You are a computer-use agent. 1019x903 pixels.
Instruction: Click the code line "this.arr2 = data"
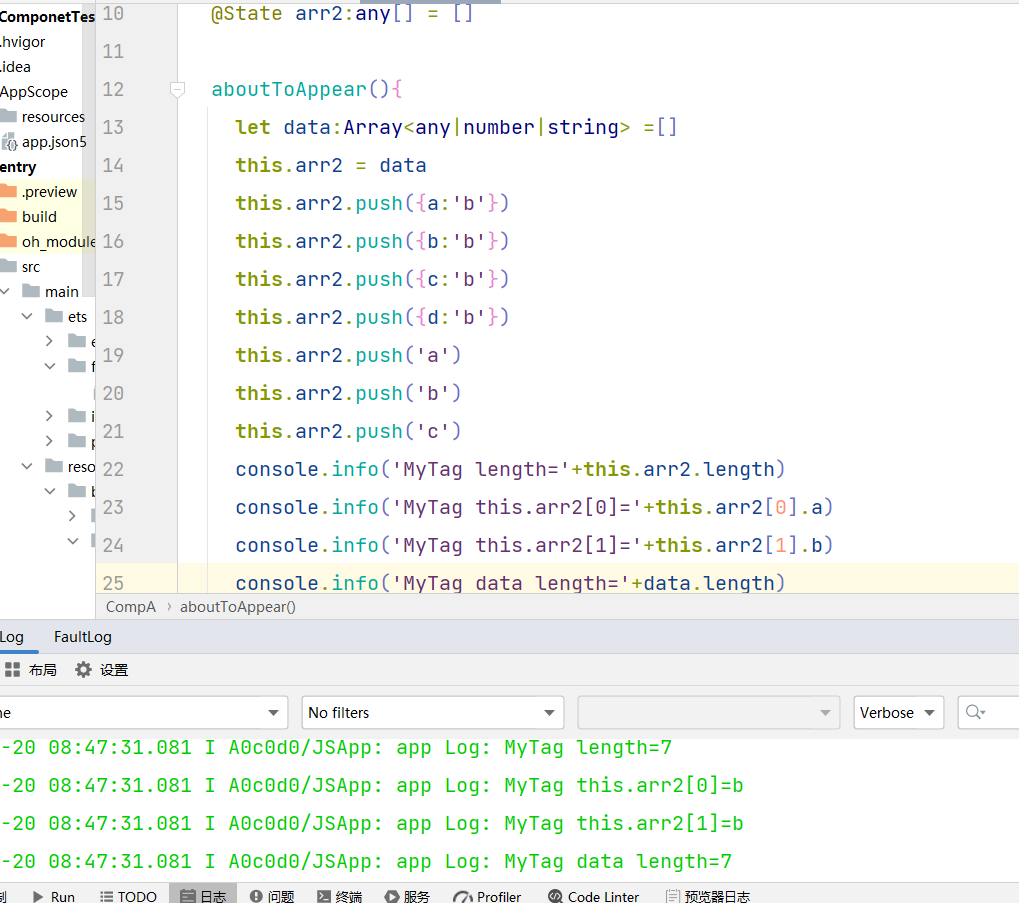click(331, 165)
